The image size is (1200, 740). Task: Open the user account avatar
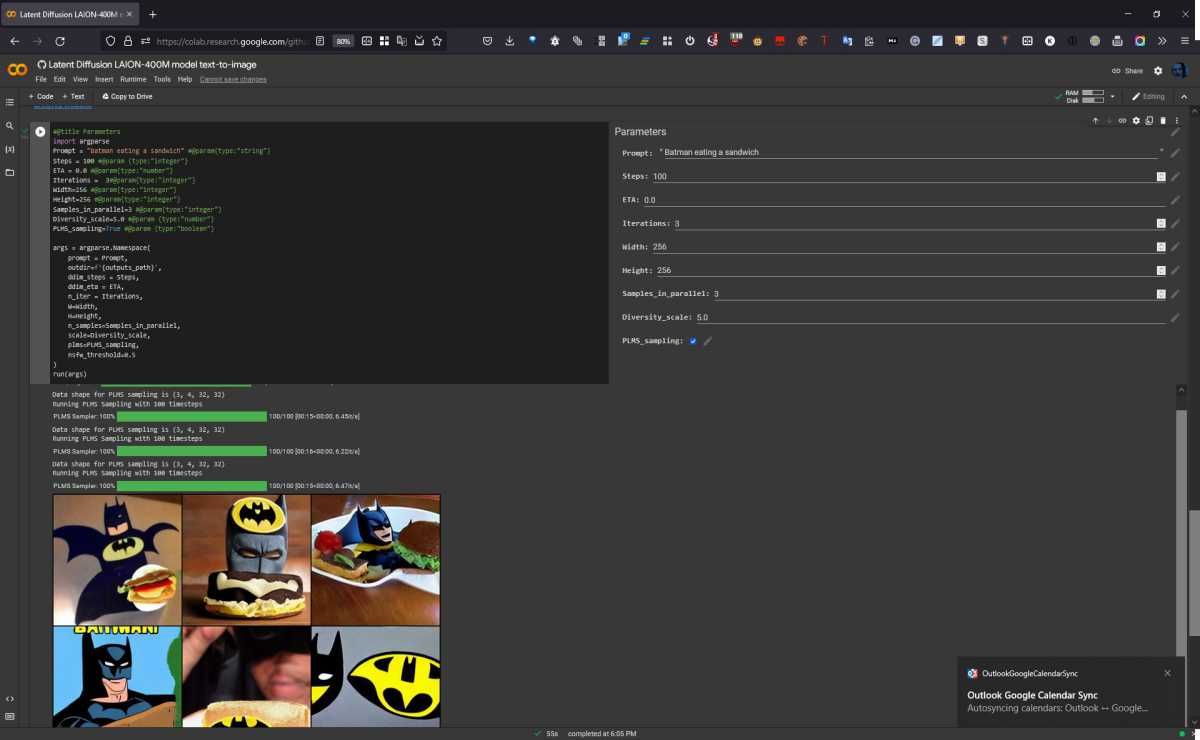pos(1181,70)
